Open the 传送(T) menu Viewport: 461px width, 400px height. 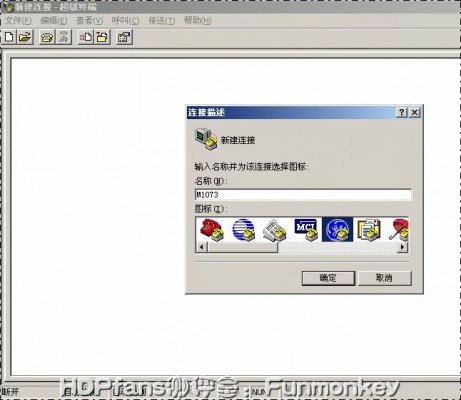coord(161,21)
